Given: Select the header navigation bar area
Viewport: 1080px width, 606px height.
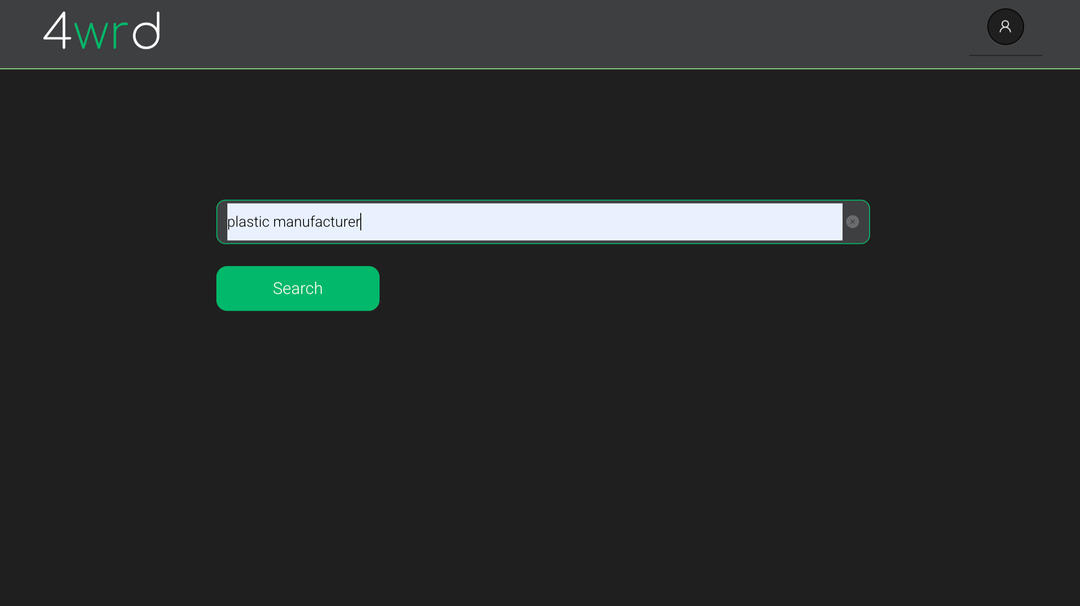Looking at the screenshot, I should tap(540, 33).
